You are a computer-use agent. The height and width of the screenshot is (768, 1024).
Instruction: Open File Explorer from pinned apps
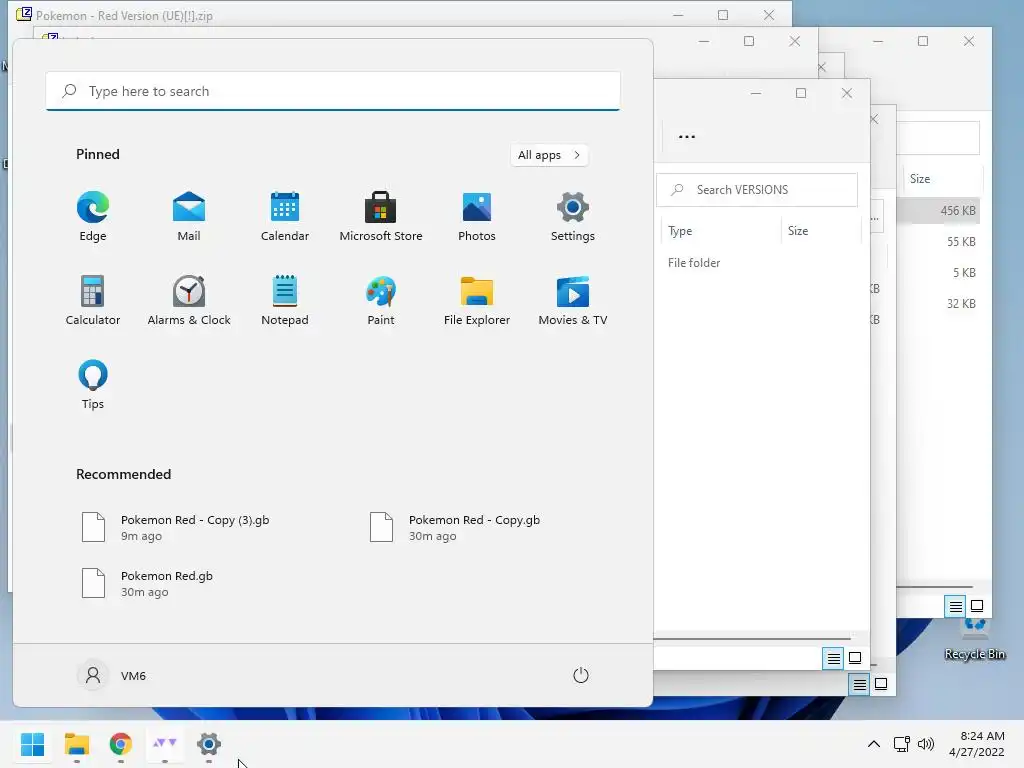click(x=477, y=300)
